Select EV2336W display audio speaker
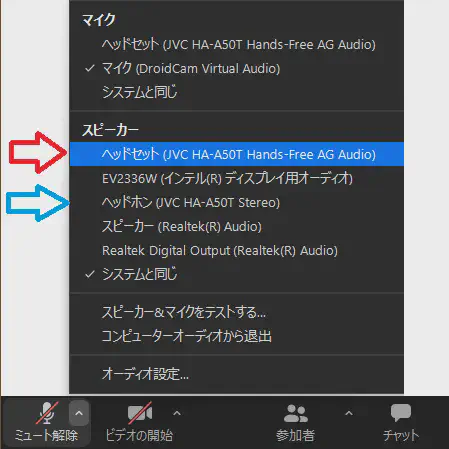This screenshot has width=449, height=449. 237,178
